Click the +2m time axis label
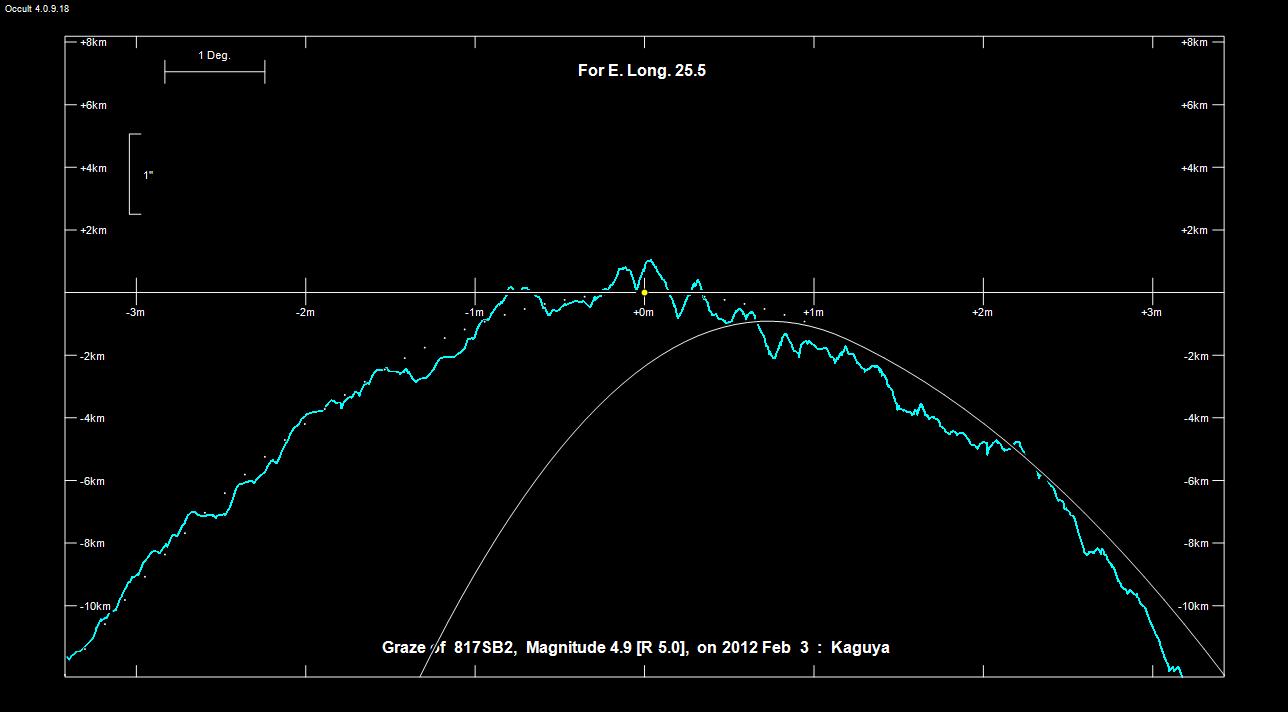This screenshot has width=1288, height=712. click(x=982, y=313)
